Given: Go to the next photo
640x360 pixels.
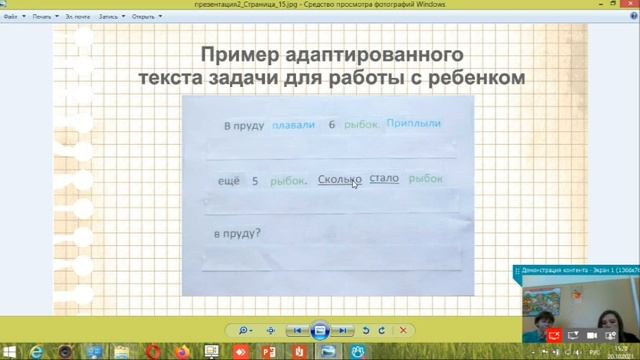Looking at the screenshot, I should coord(342,330).
